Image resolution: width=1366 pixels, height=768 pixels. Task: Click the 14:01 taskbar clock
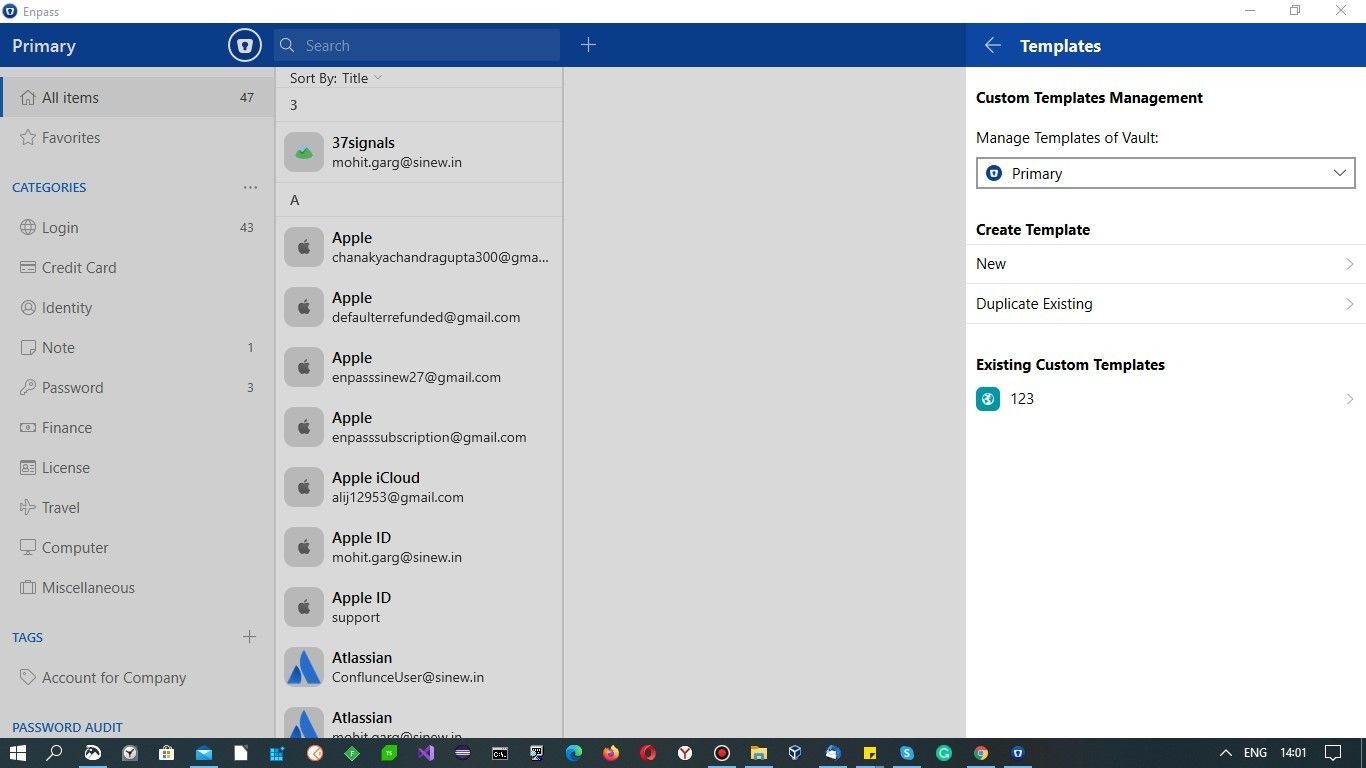[1293, 753]
